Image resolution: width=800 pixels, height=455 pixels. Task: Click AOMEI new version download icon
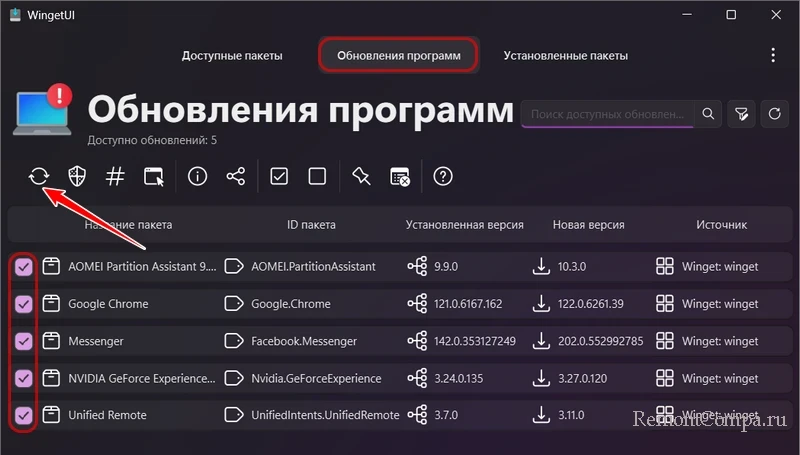541,266
